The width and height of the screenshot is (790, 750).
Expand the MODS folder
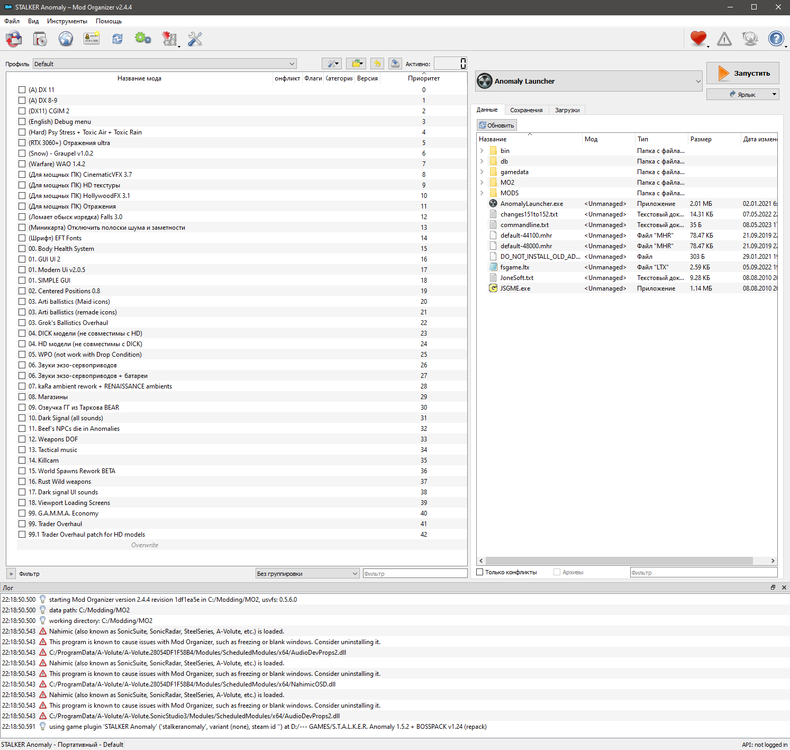click(x=482, y=193)
